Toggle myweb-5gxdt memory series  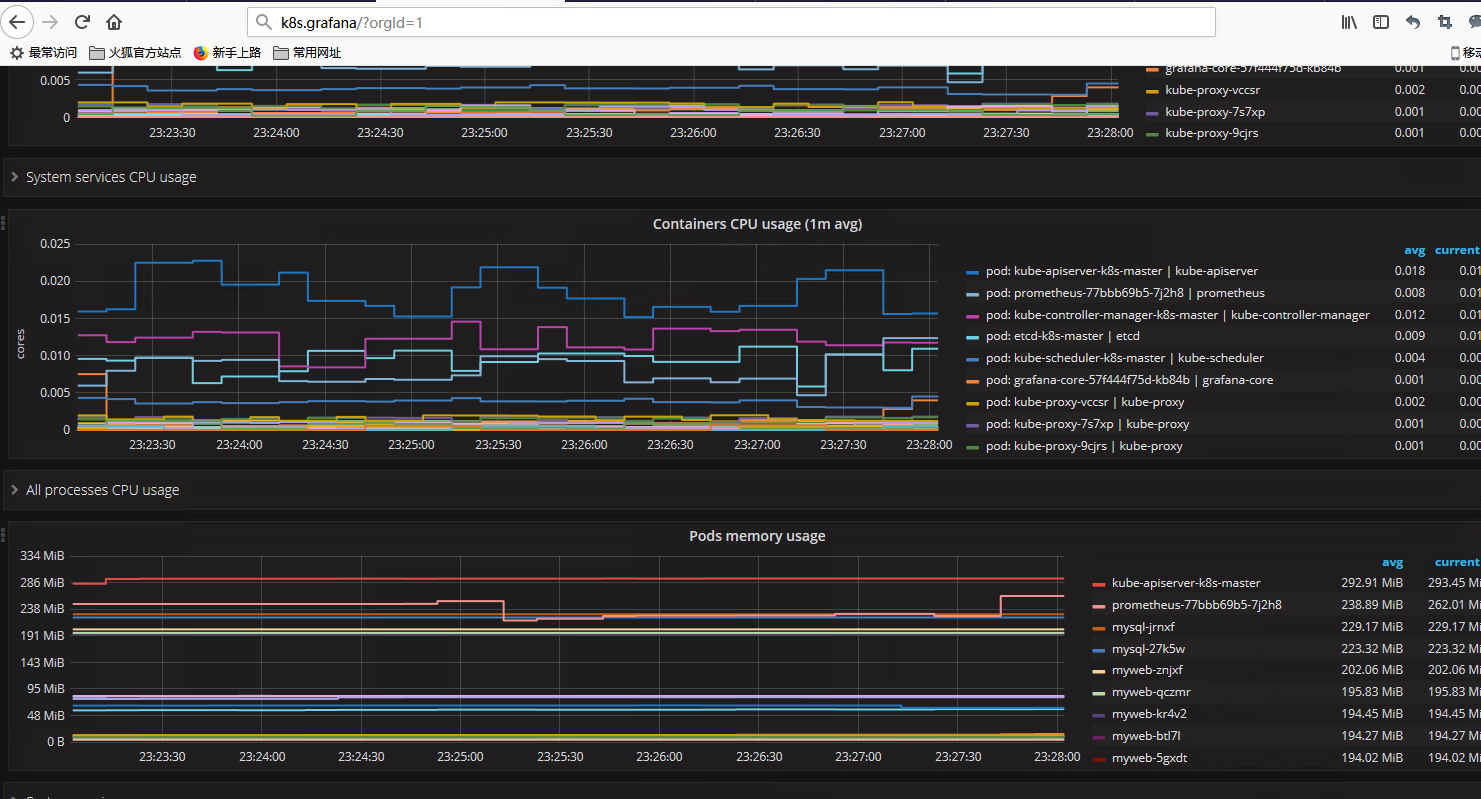[x=1149, y=758]
